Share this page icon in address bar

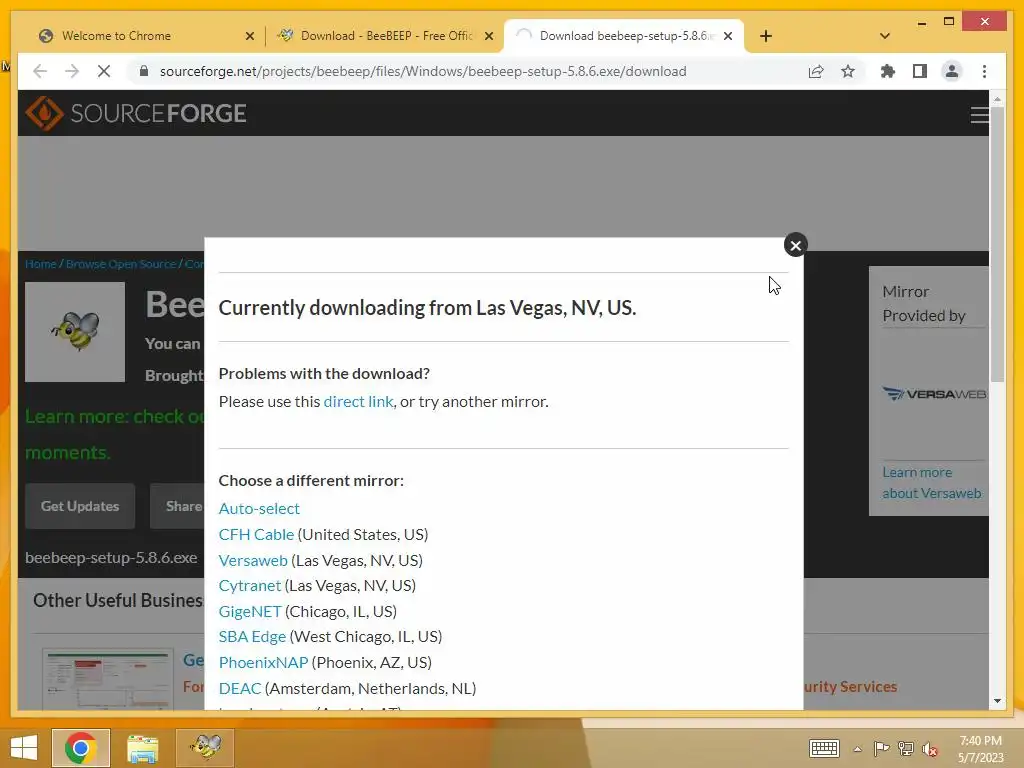tap(816, 71)
